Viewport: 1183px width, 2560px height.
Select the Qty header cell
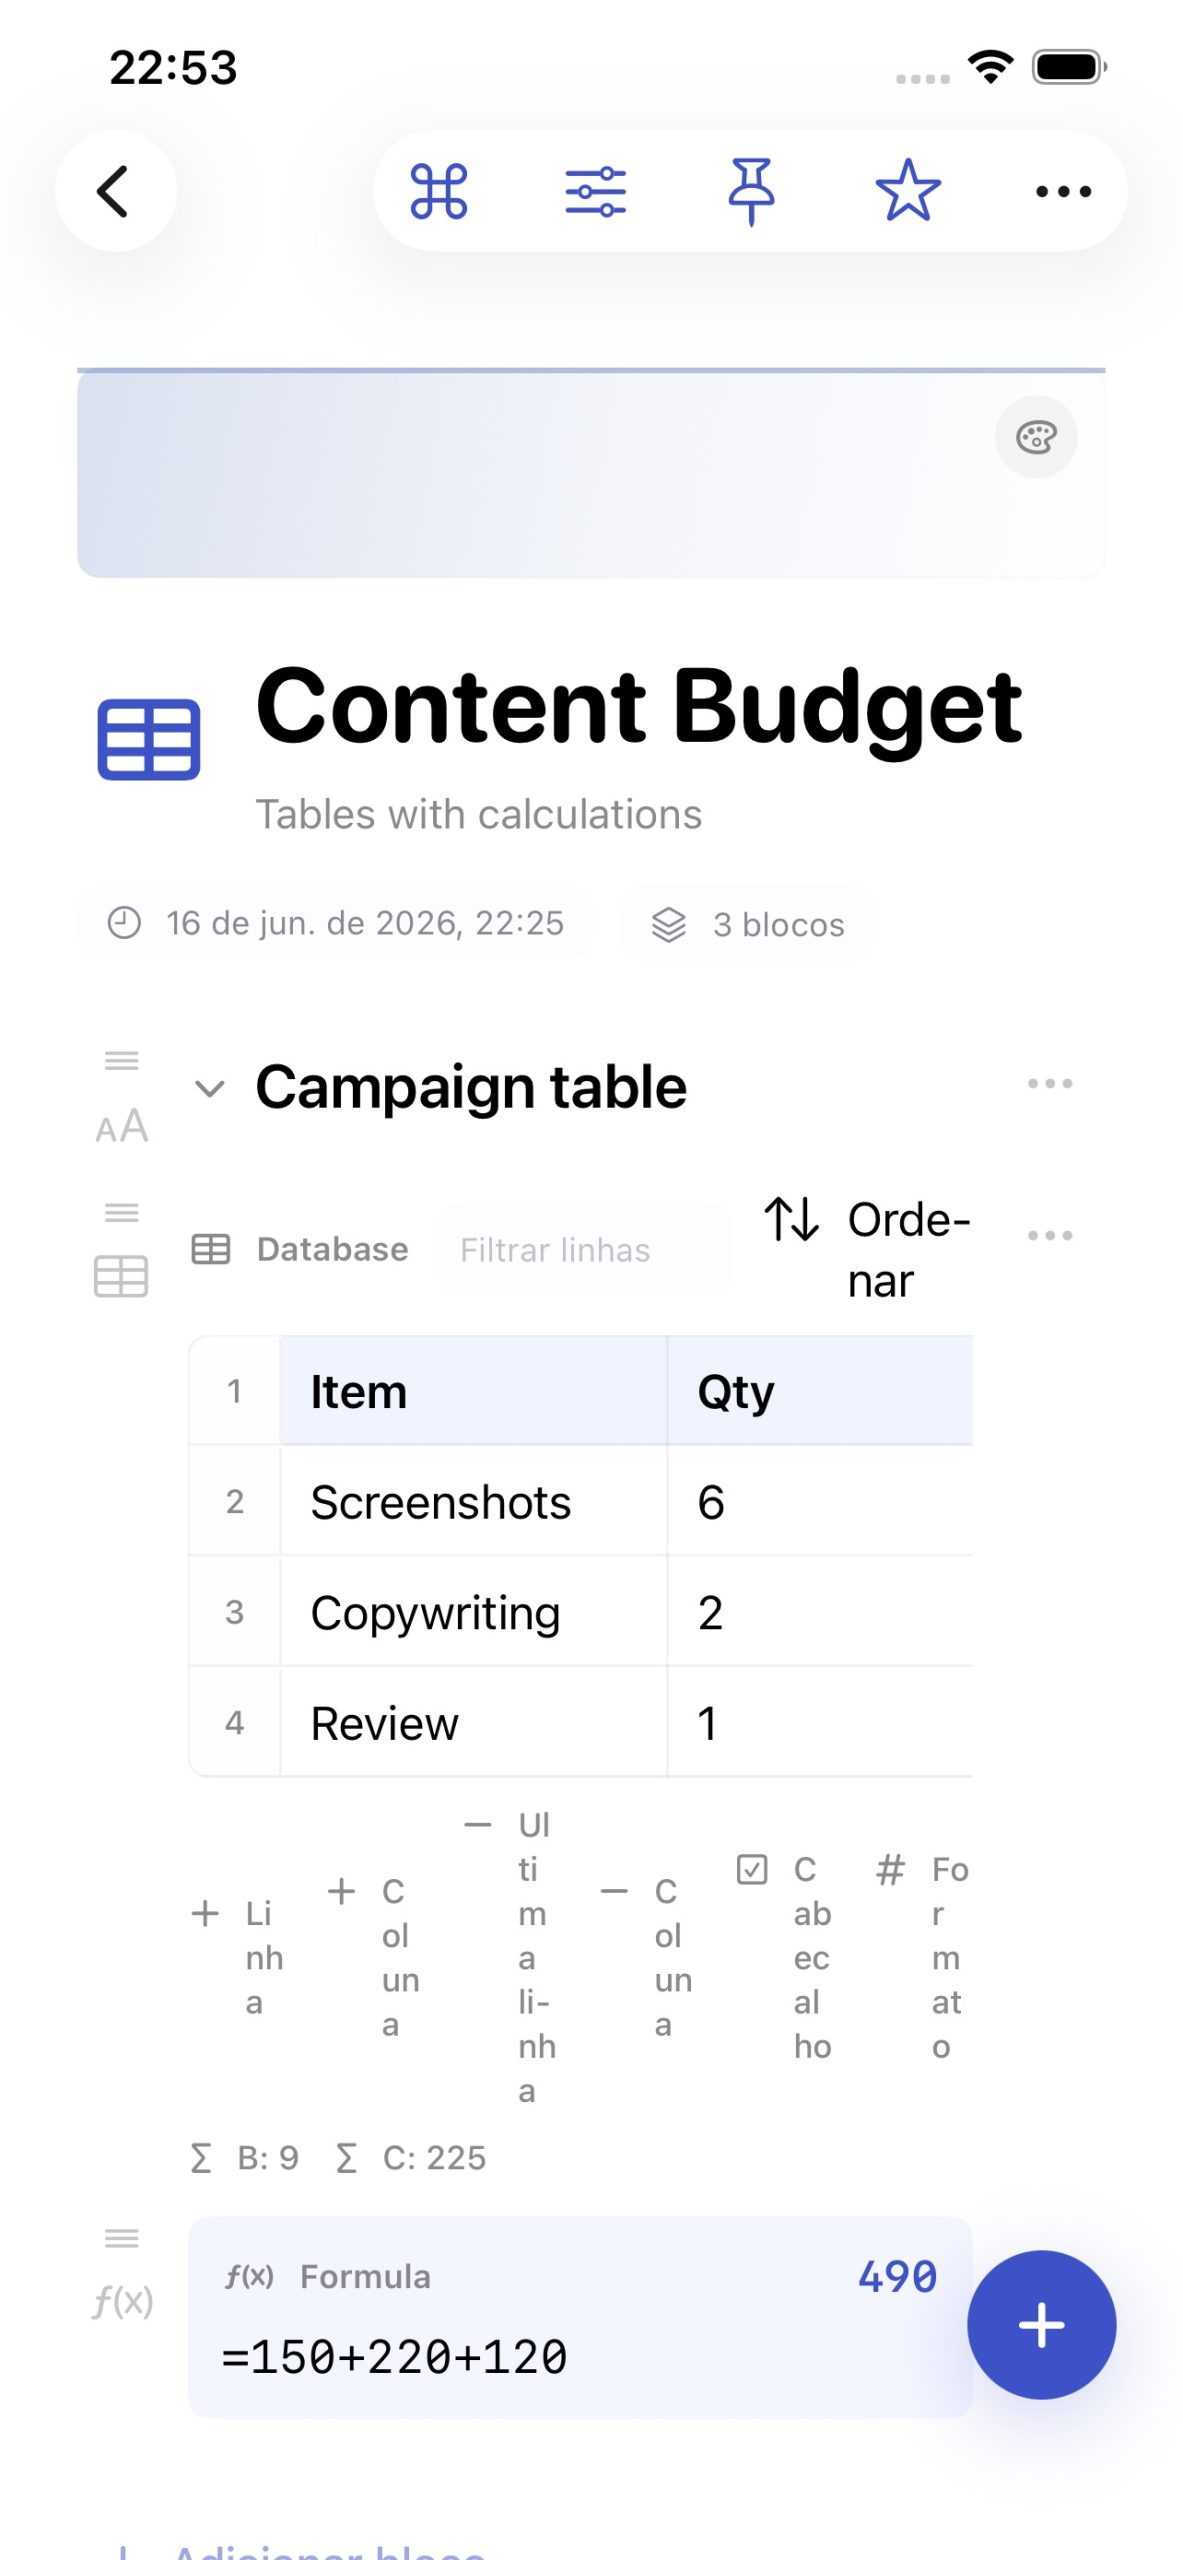(820, 1391)
